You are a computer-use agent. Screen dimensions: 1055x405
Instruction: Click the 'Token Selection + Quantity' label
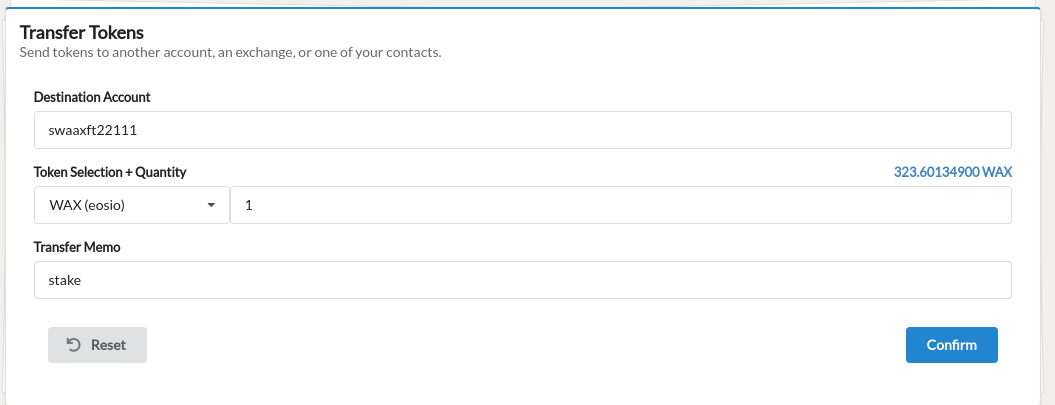click(x=110, y=172)
